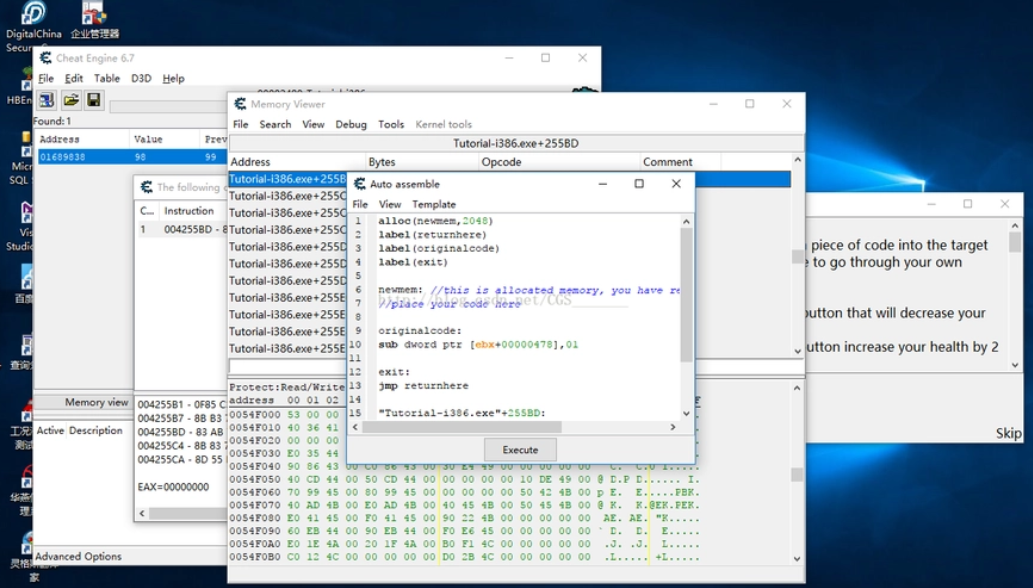The width and height of the screenshot is (1033, 588).
Task: Open the Edit menu in Cheat Engine
Action: (x=74, y=78)
